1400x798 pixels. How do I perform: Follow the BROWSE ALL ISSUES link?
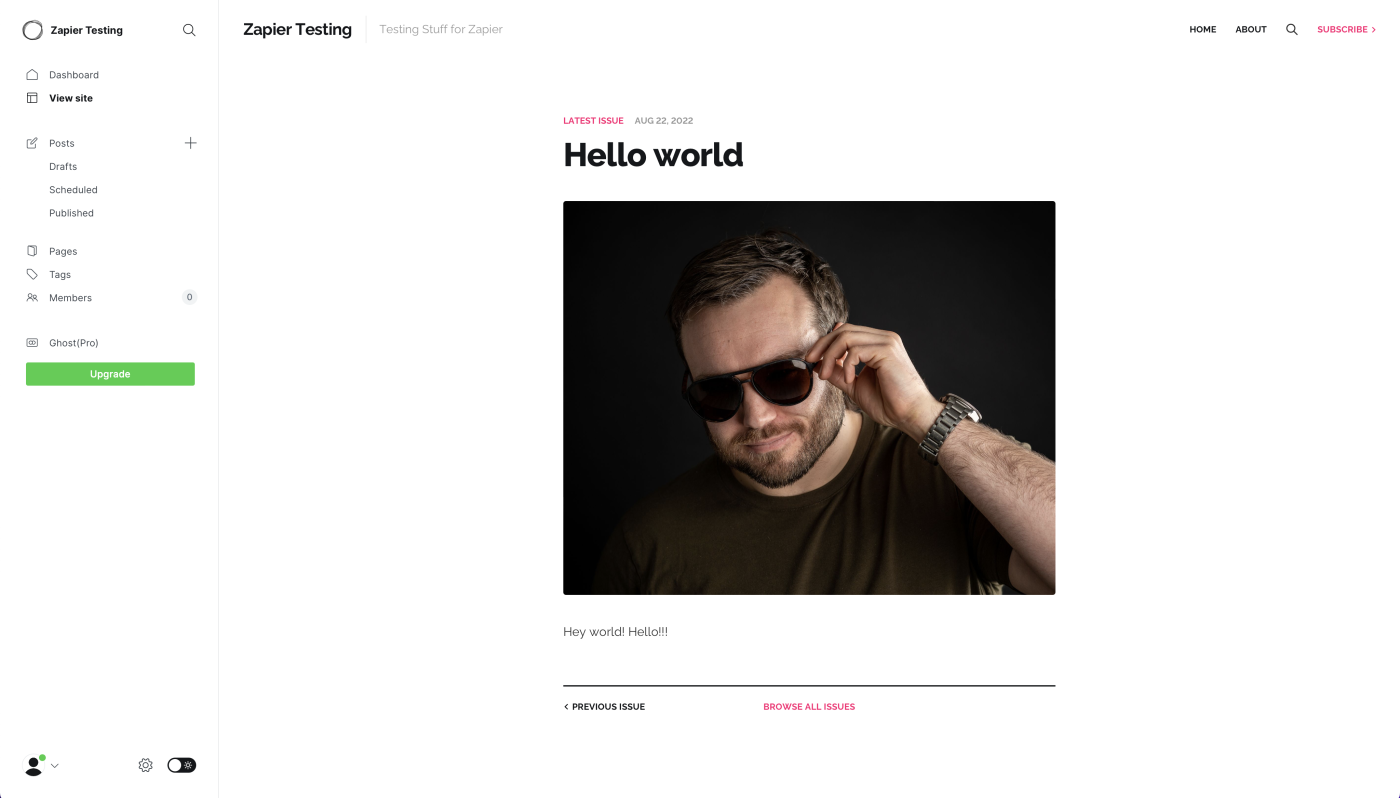click(x=809, y=707)
